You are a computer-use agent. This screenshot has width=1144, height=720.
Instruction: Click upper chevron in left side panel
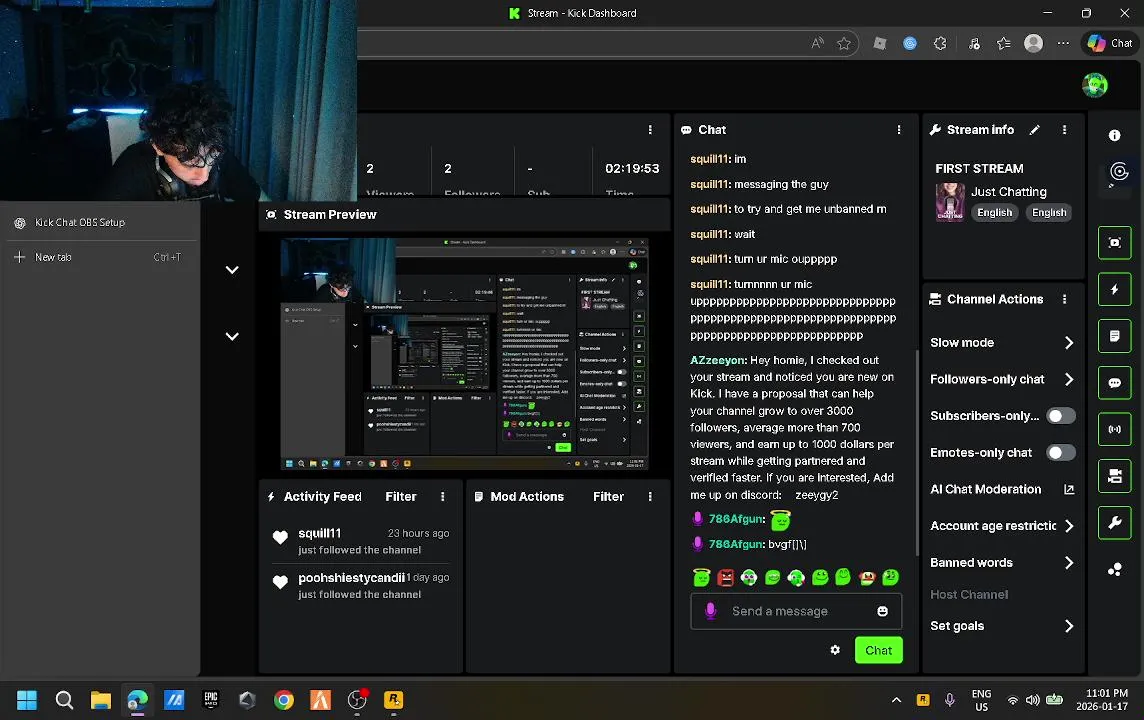pos(232,270)
